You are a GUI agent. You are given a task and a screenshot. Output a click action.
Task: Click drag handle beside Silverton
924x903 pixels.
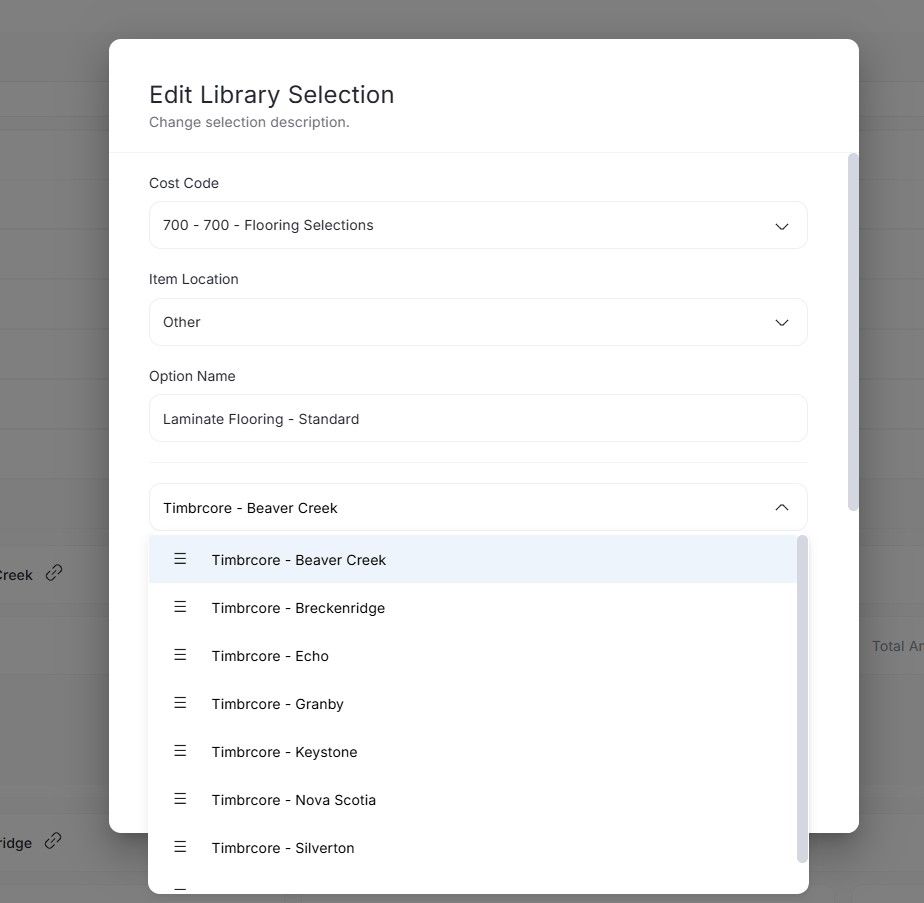tap(180, 847)
